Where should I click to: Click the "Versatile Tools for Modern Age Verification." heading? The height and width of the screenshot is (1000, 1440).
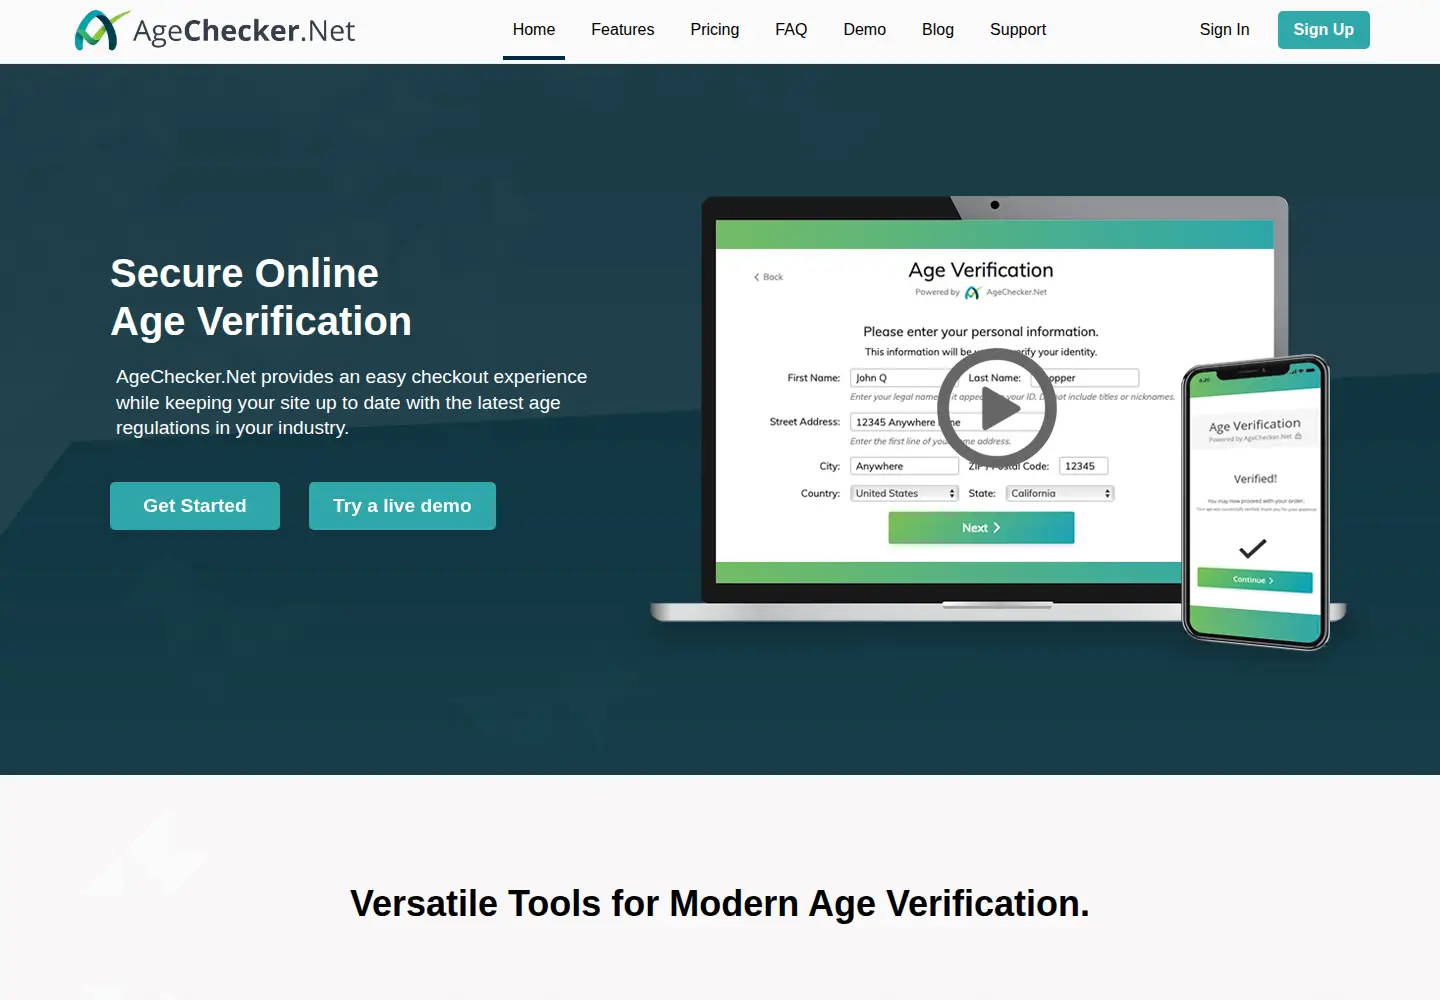point(720,904)
